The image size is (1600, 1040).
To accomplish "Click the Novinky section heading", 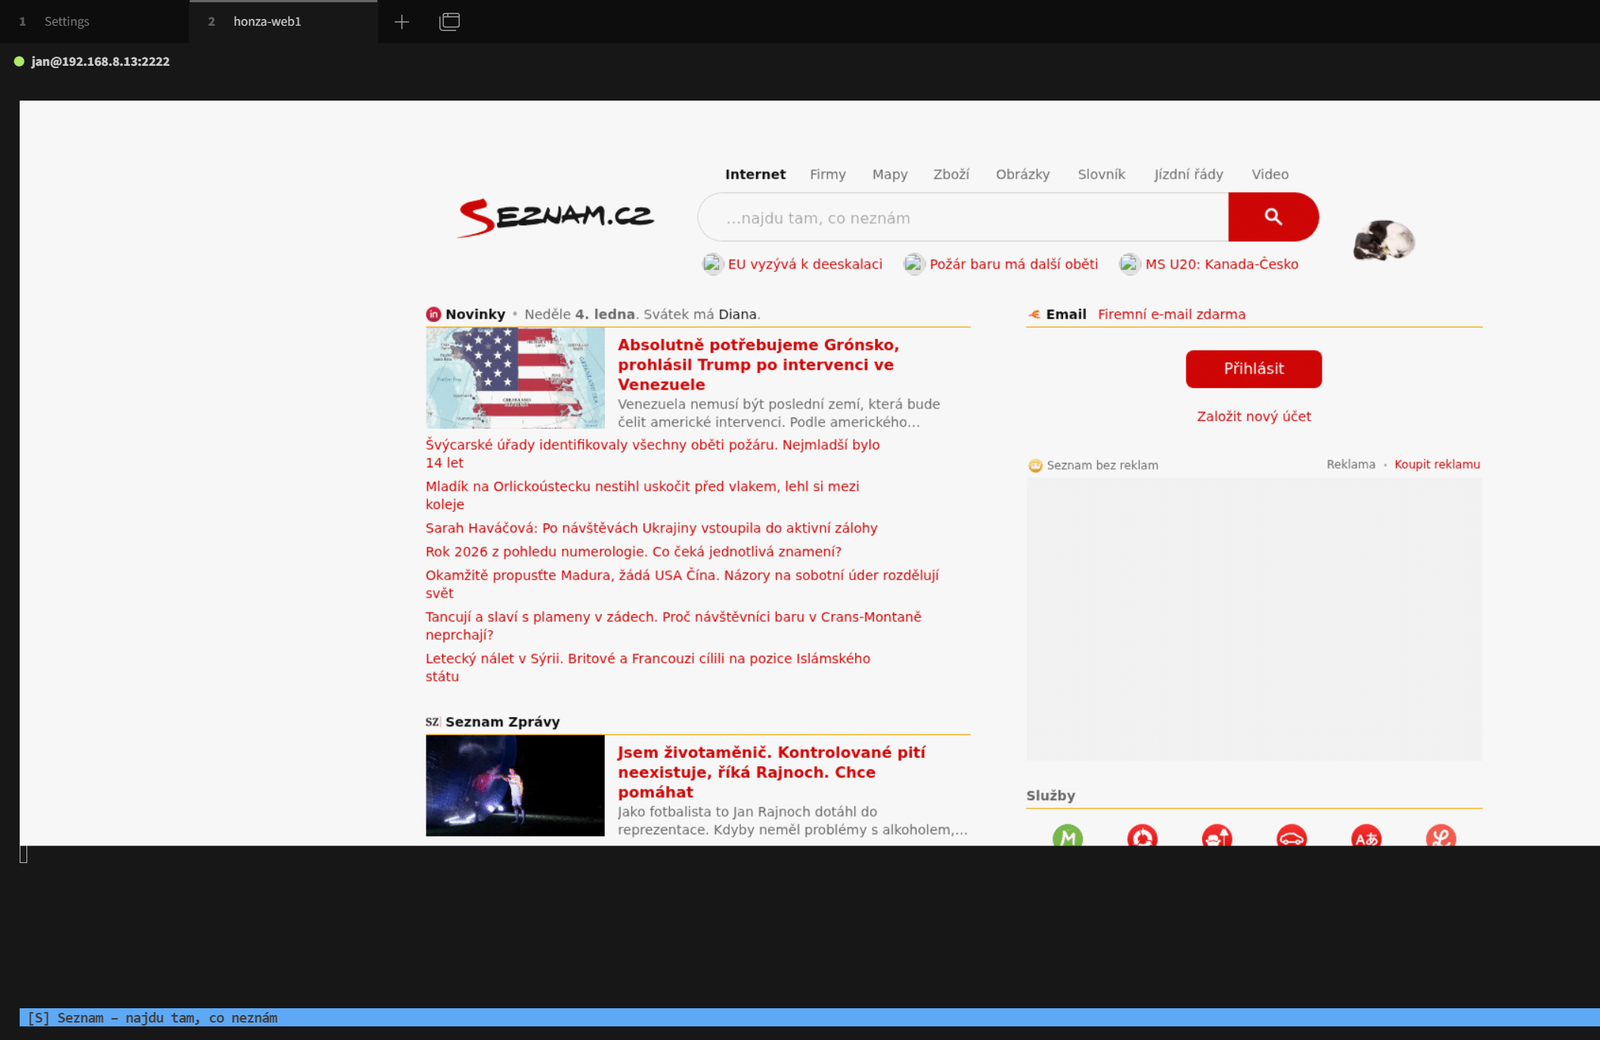I will pos(475,314).
